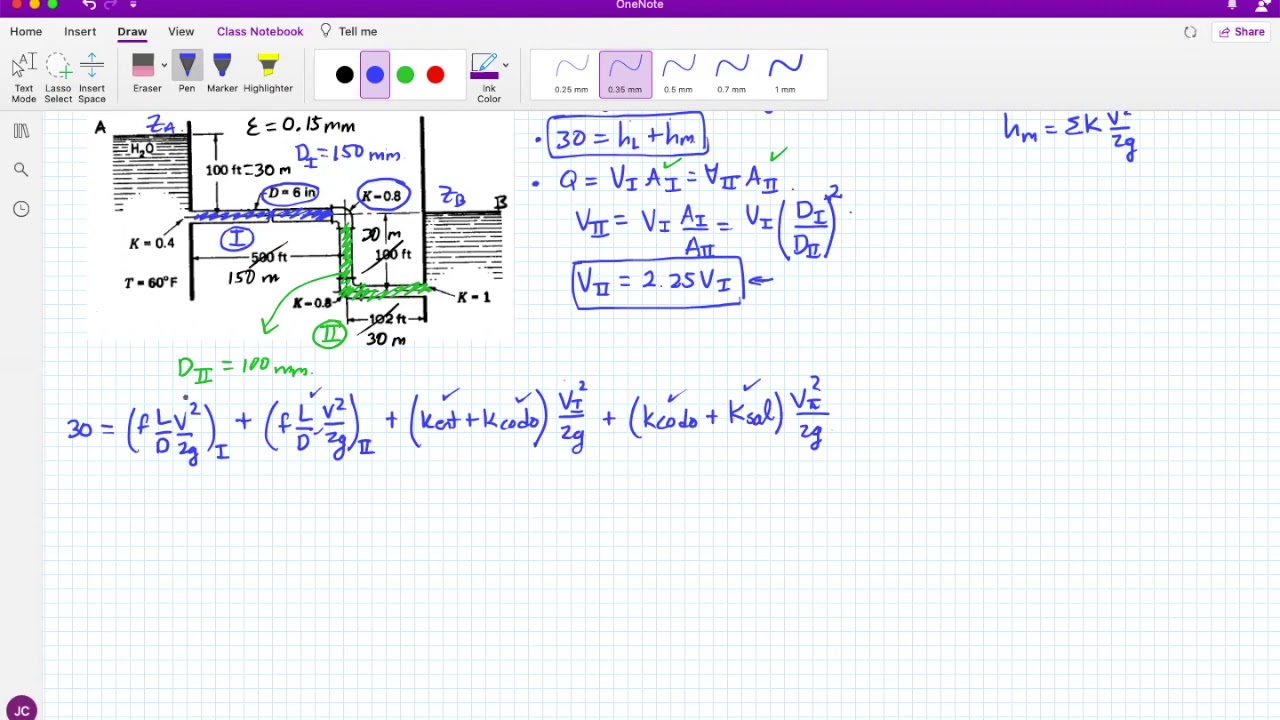
Task: Open the Home ribbon tab
Action: coord(26,31)
